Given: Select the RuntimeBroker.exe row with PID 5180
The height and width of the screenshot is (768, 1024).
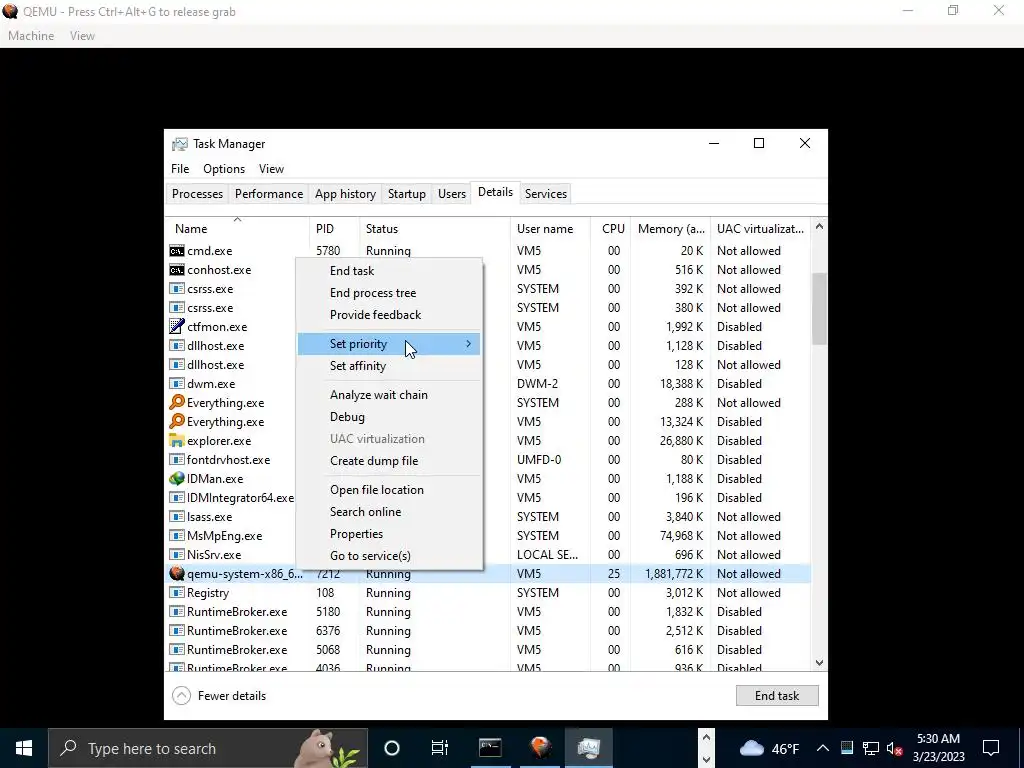Looking at the screenshot, I should pos(488,612).
